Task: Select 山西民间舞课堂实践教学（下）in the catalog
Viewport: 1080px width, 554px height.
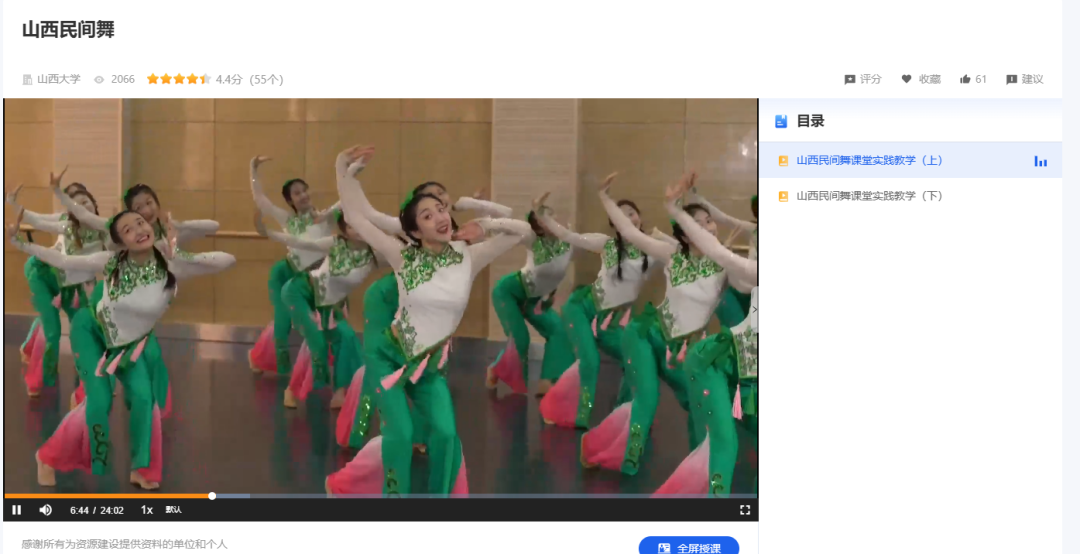Action: [869, 196]
